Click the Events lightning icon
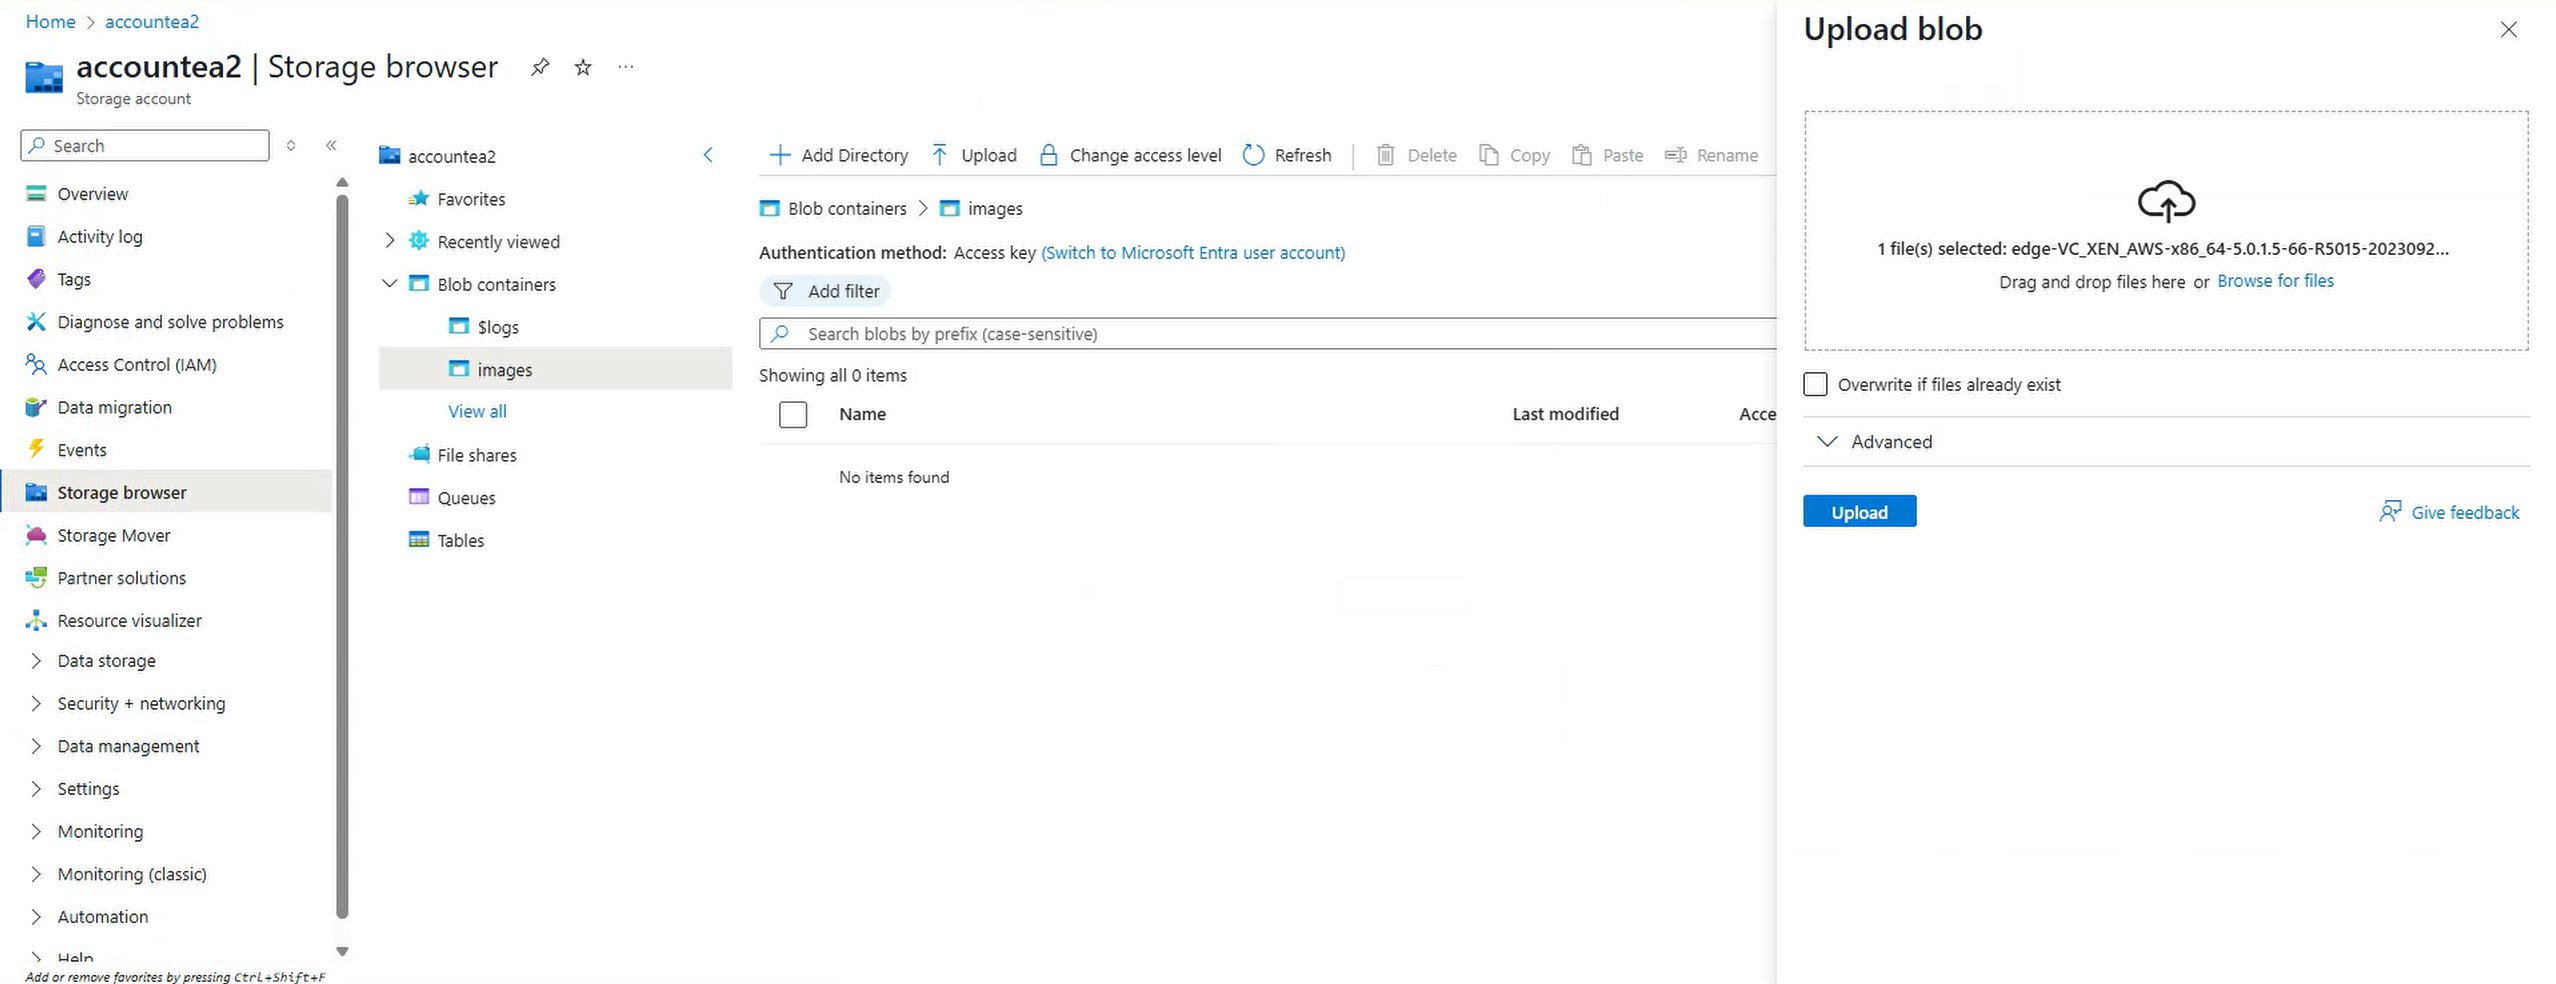2556x984 pixels. pyautogui.click(x=36, y=450)
